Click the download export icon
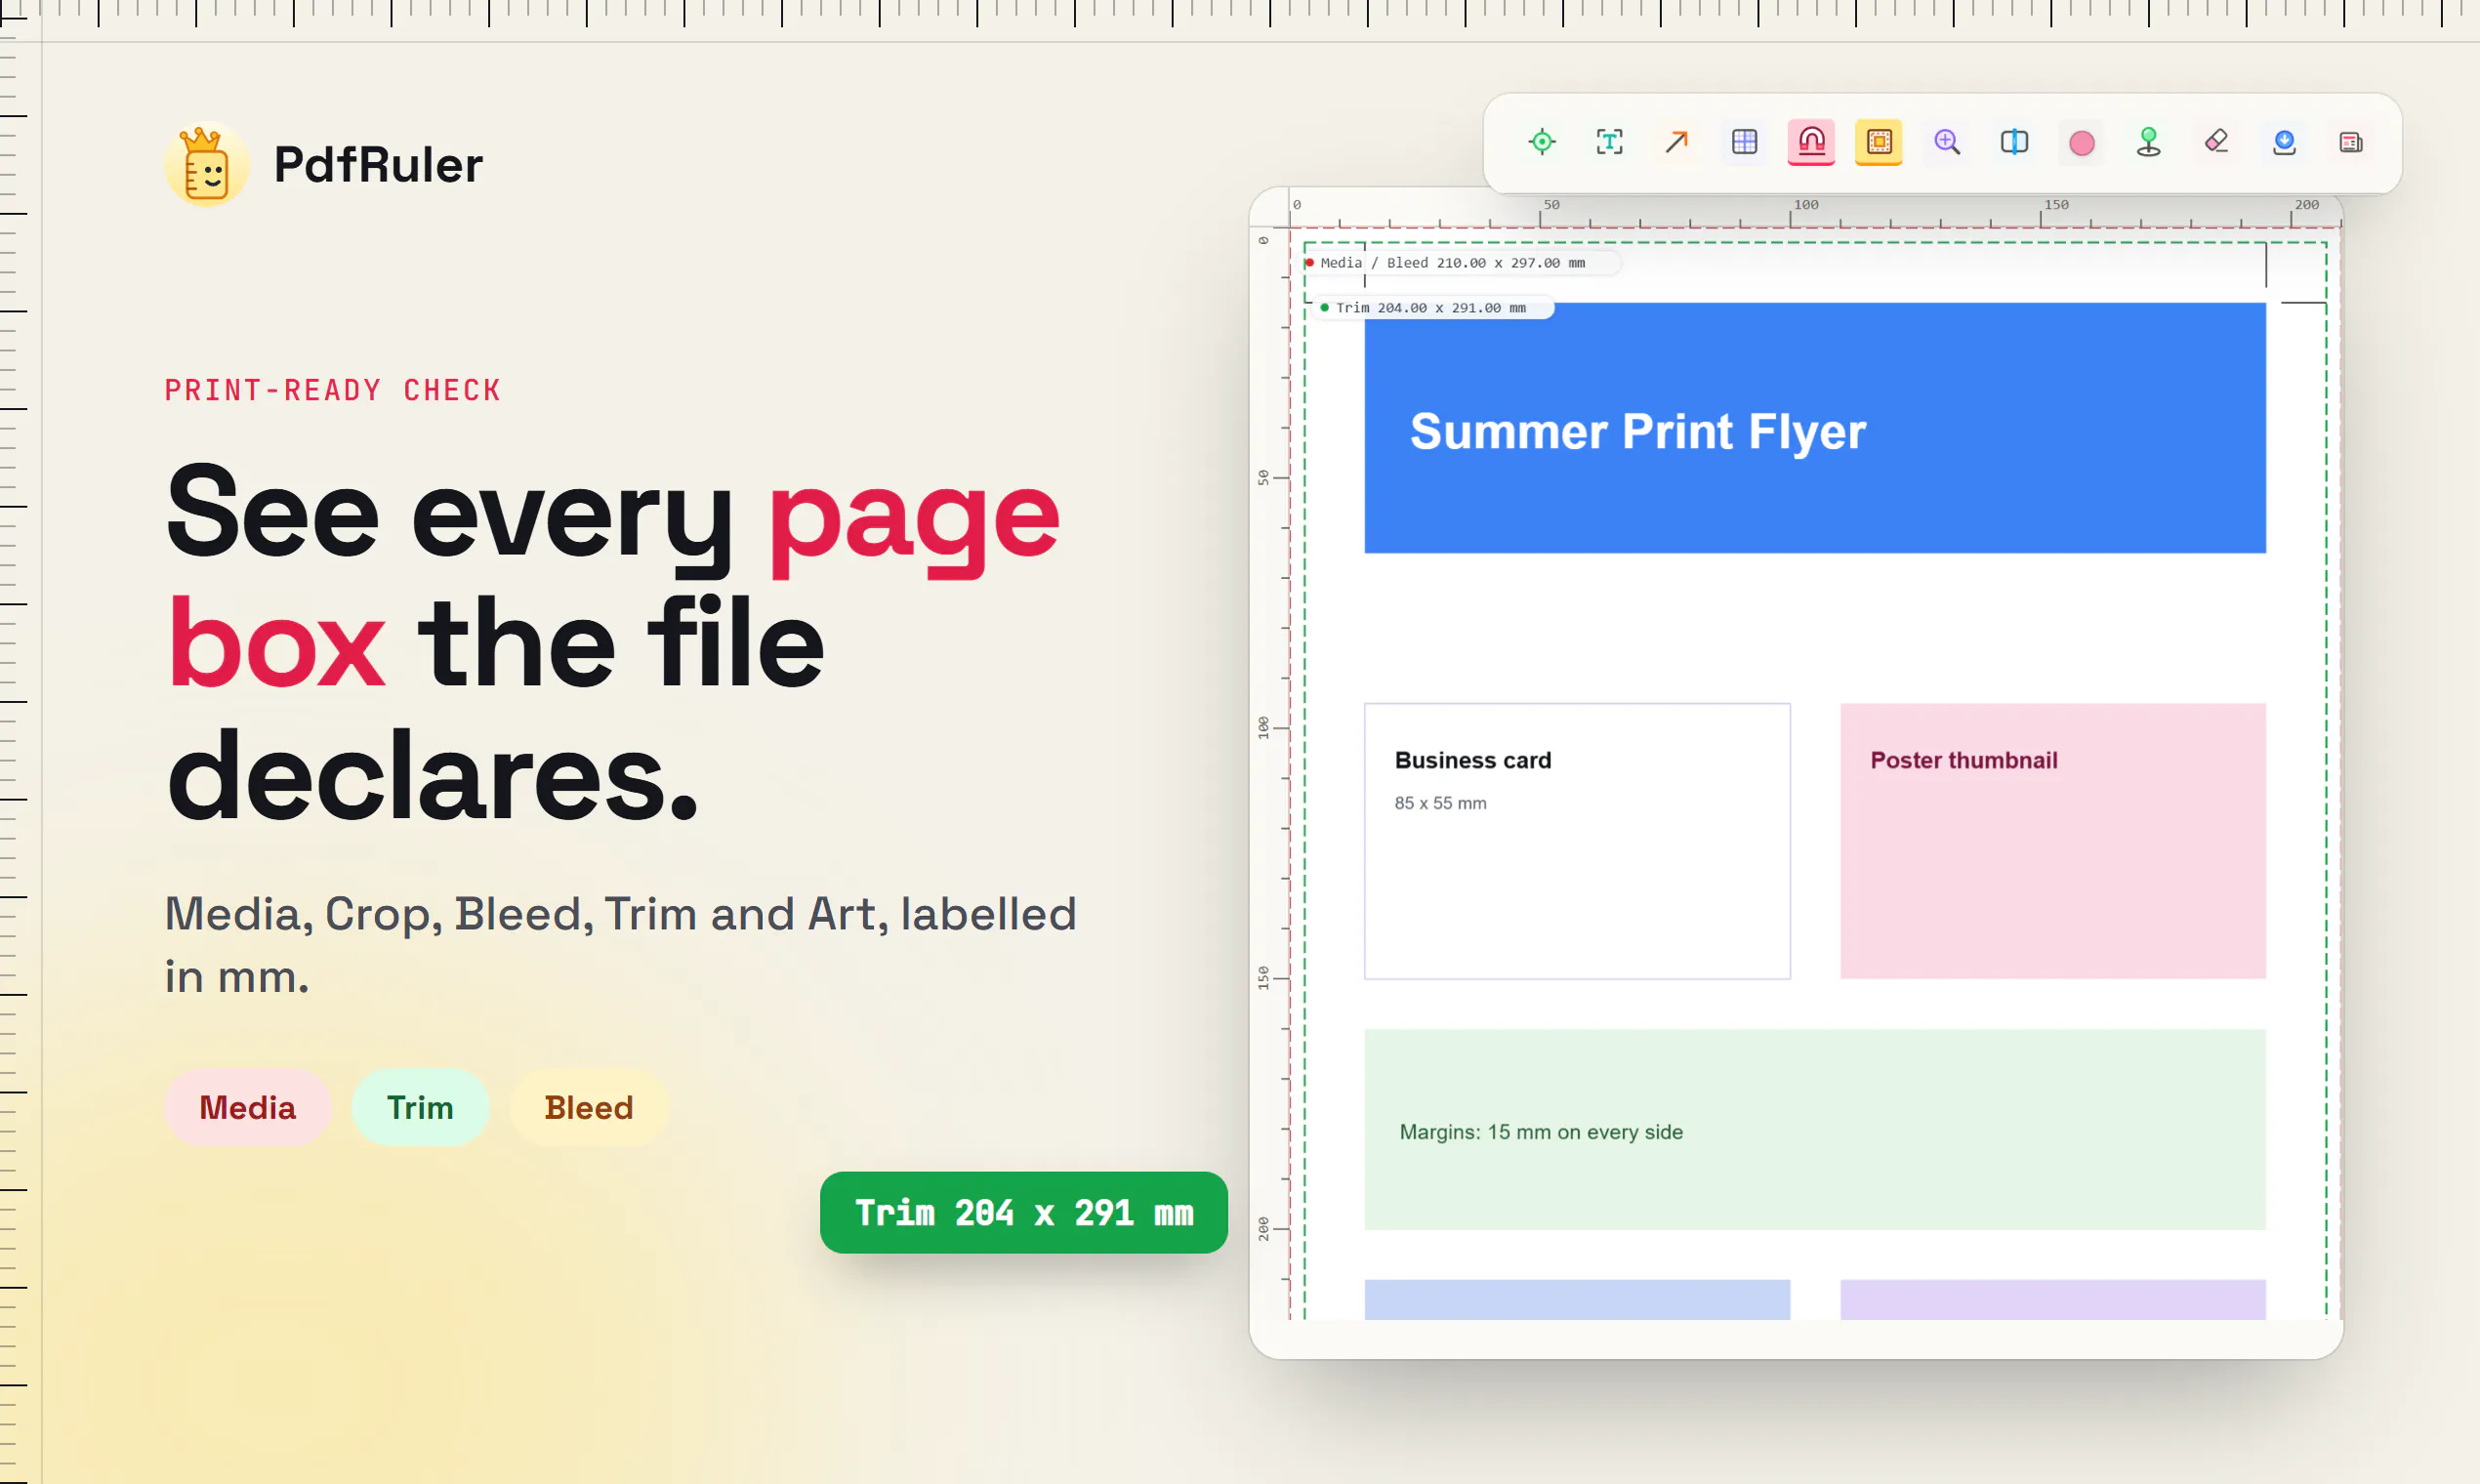This screenshot has height=1484, width=2480. point(2284,142)
